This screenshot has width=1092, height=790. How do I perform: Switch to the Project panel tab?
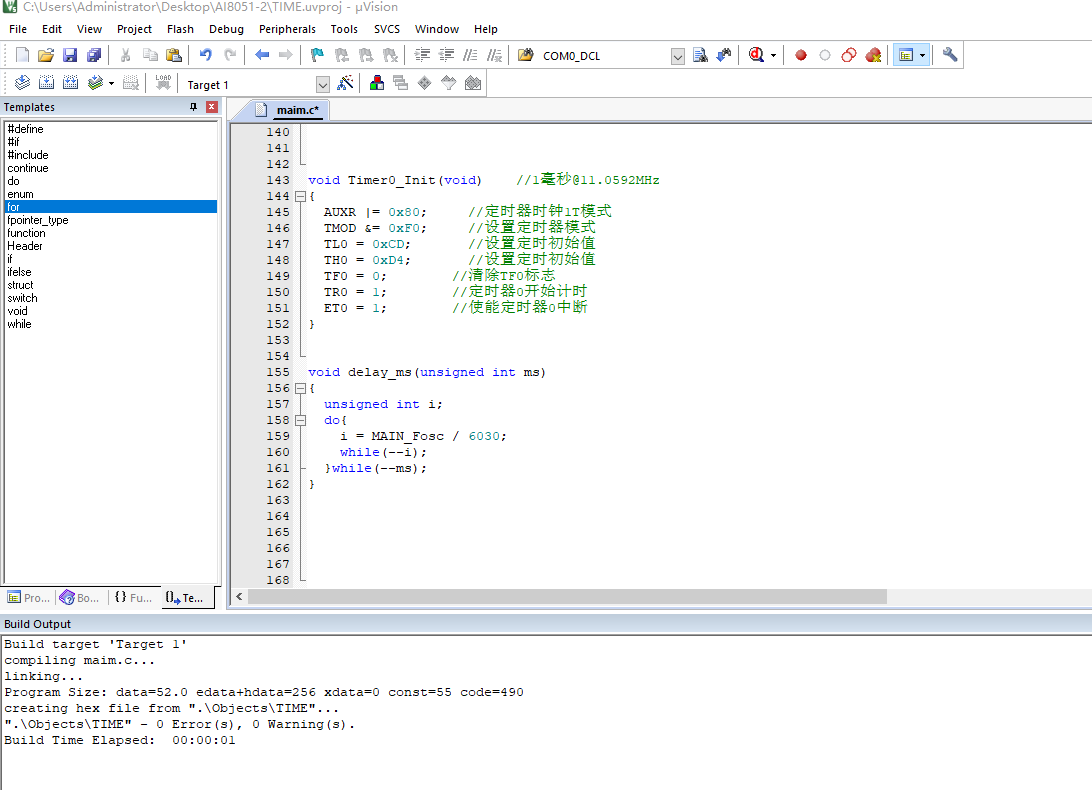29,598
